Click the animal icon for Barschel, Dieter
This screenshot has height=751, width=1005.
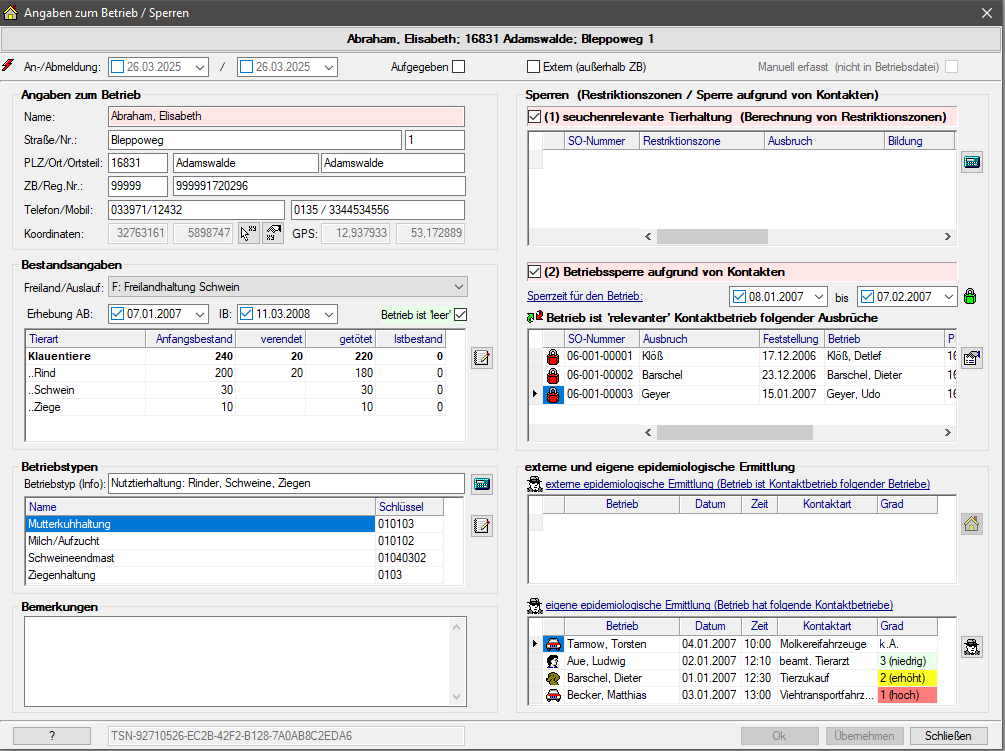tap(552, 678)
